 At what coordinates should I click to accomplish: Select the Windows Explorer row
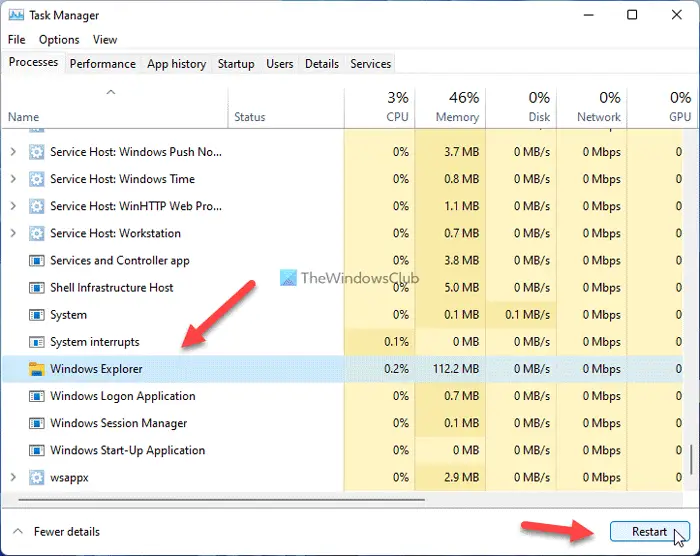[x=342, y=369]
